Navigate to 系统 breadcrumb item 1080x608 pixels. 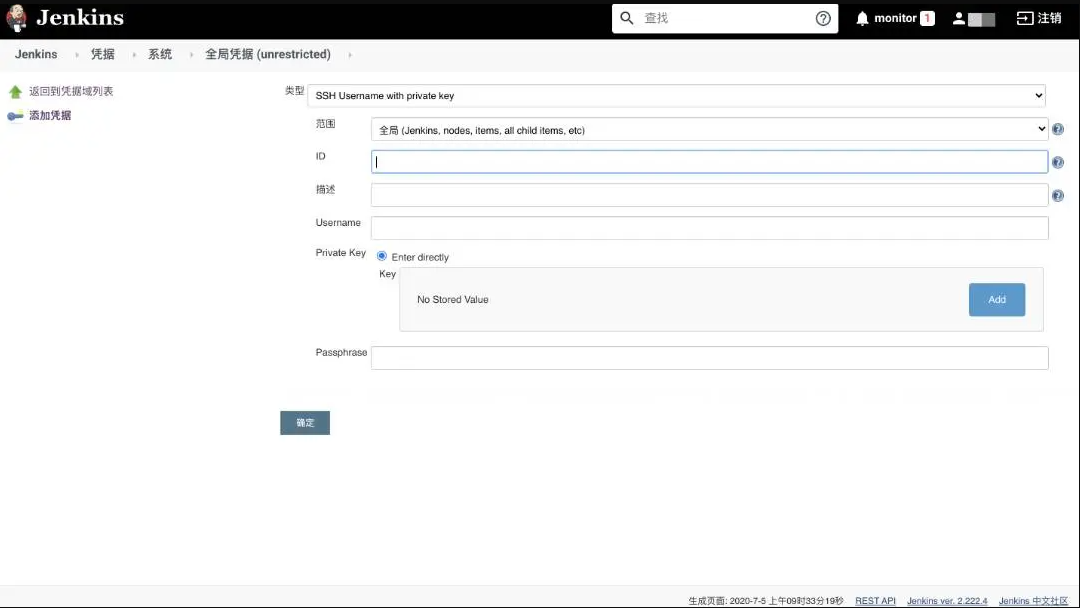click(x=160, y=55)
